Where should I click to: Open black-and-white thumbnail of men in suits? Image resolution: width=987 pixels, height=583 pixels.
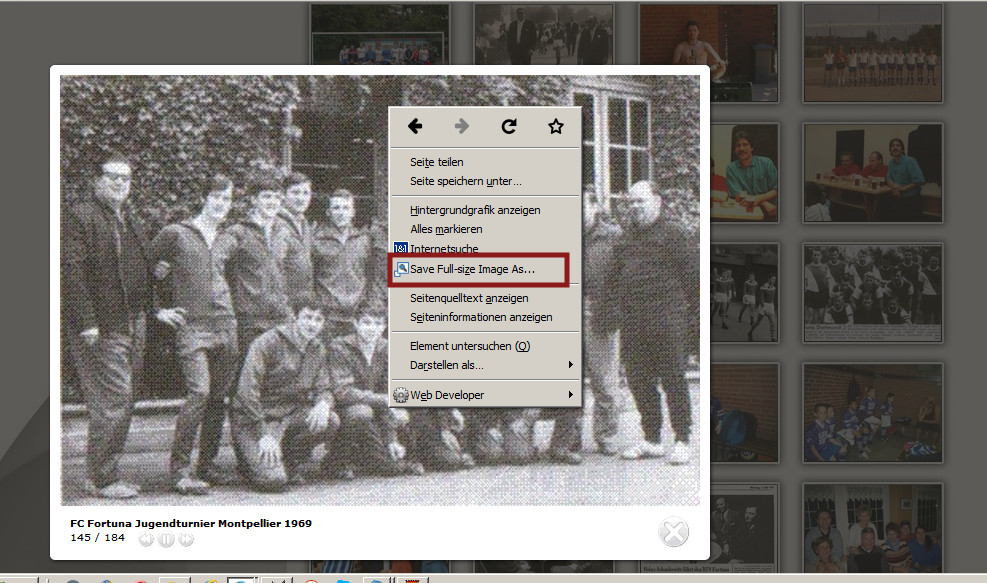(x=543, y=34)
